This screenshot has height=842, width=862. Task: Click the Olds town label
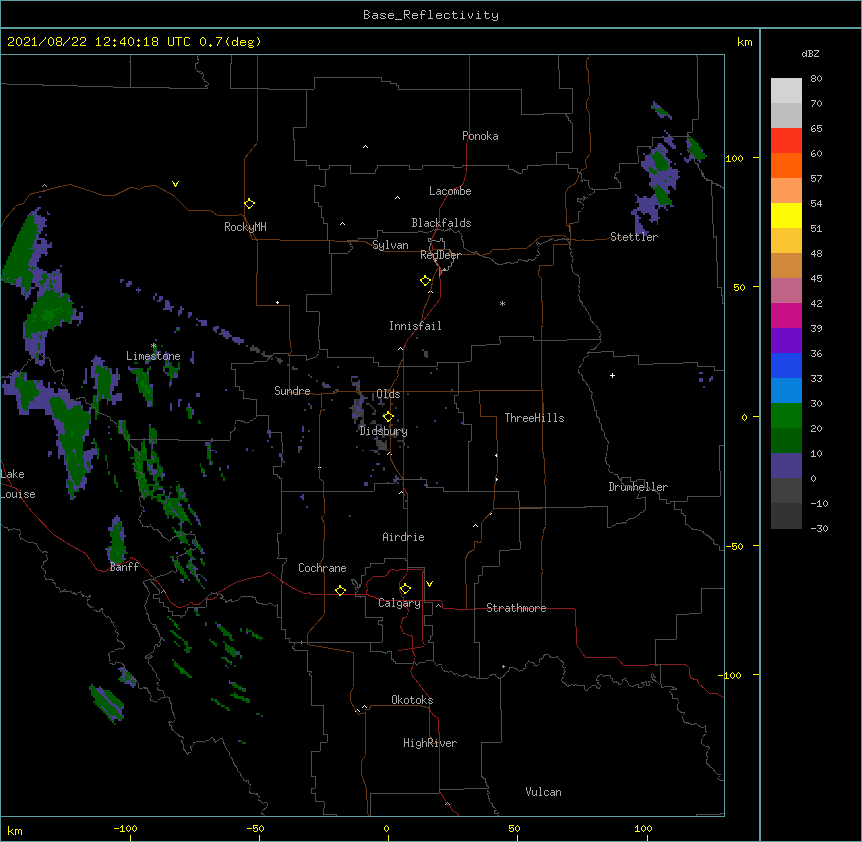(388, 394)
